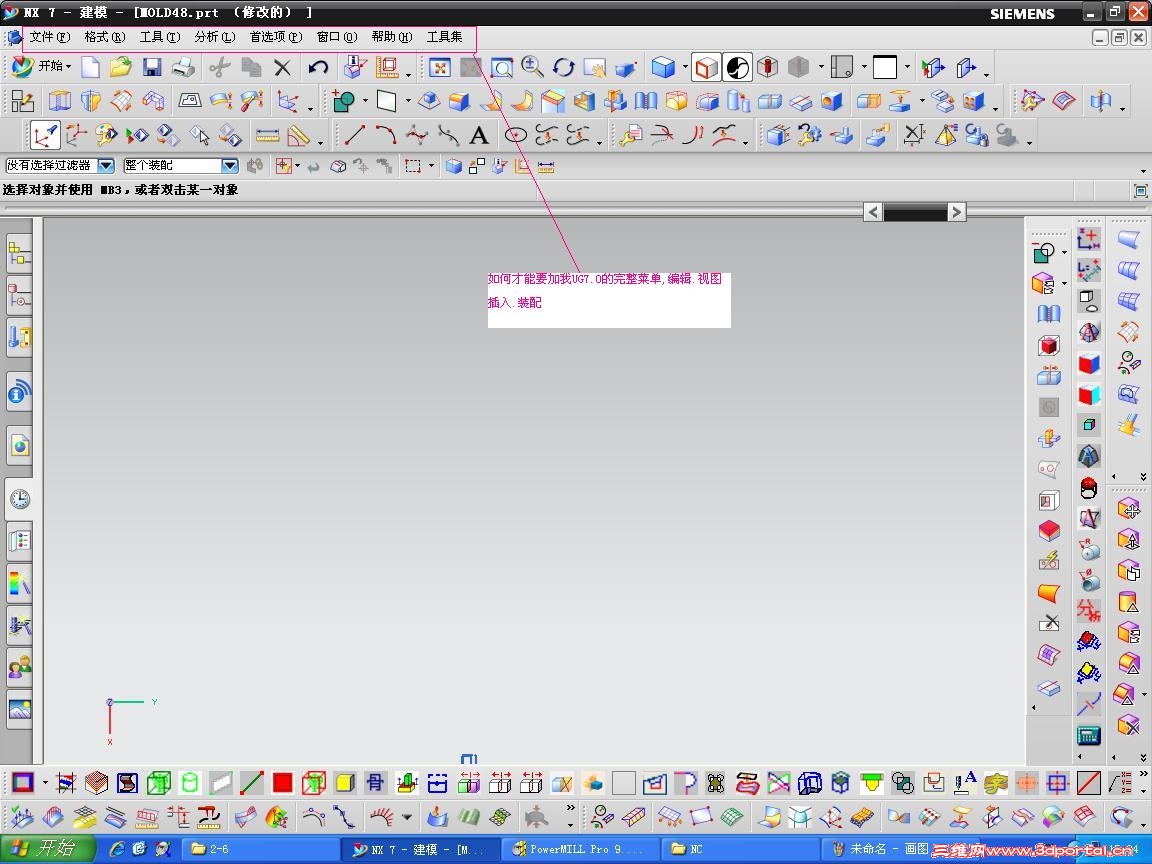Viewport: 1152px width, 864px height.
Task: Switch to the PowerMILL Pro taskbar window
Action: coord(580,849)
